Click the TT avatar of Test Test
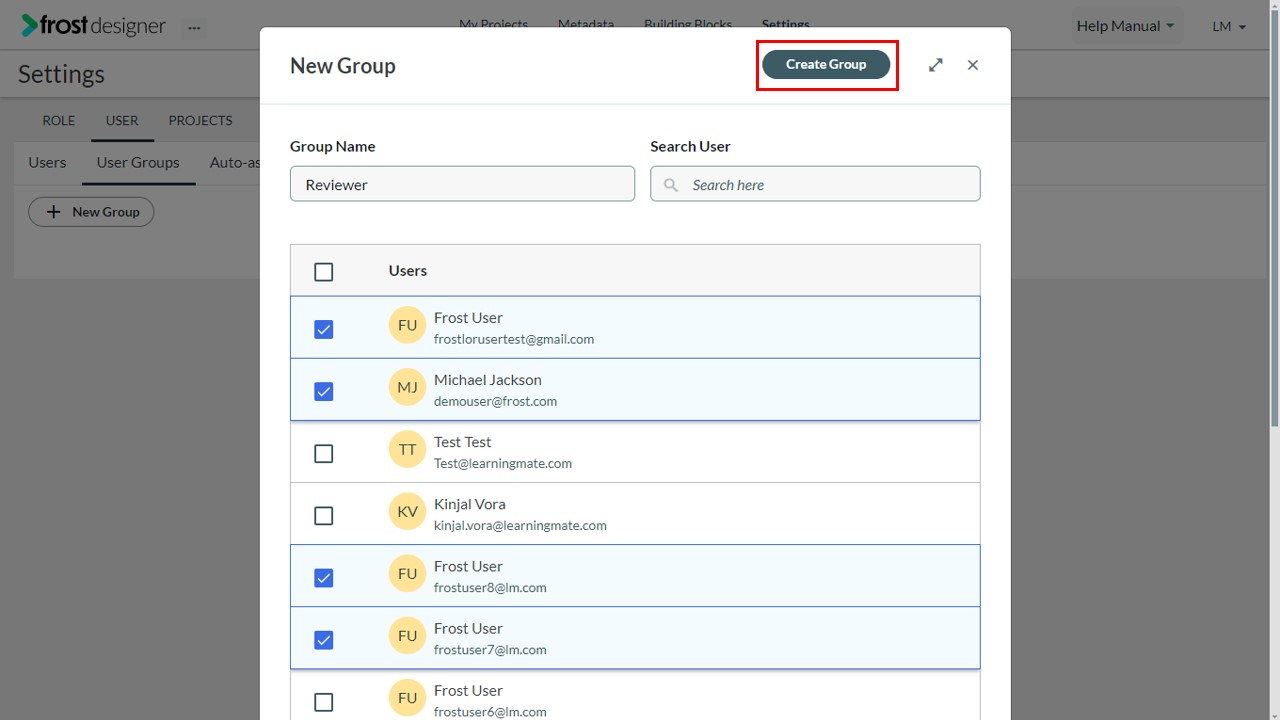This screenshot has height=720, width=1280. 407,449
